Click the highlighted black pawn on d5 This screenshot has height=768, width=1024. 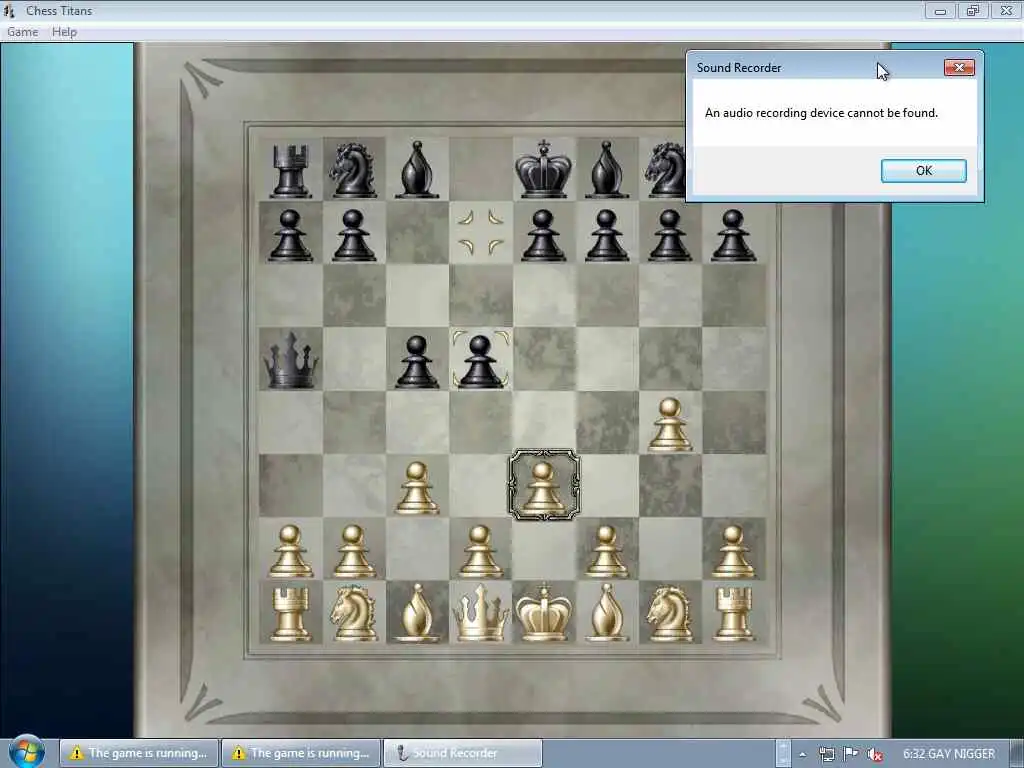click(x=480, y=362)
